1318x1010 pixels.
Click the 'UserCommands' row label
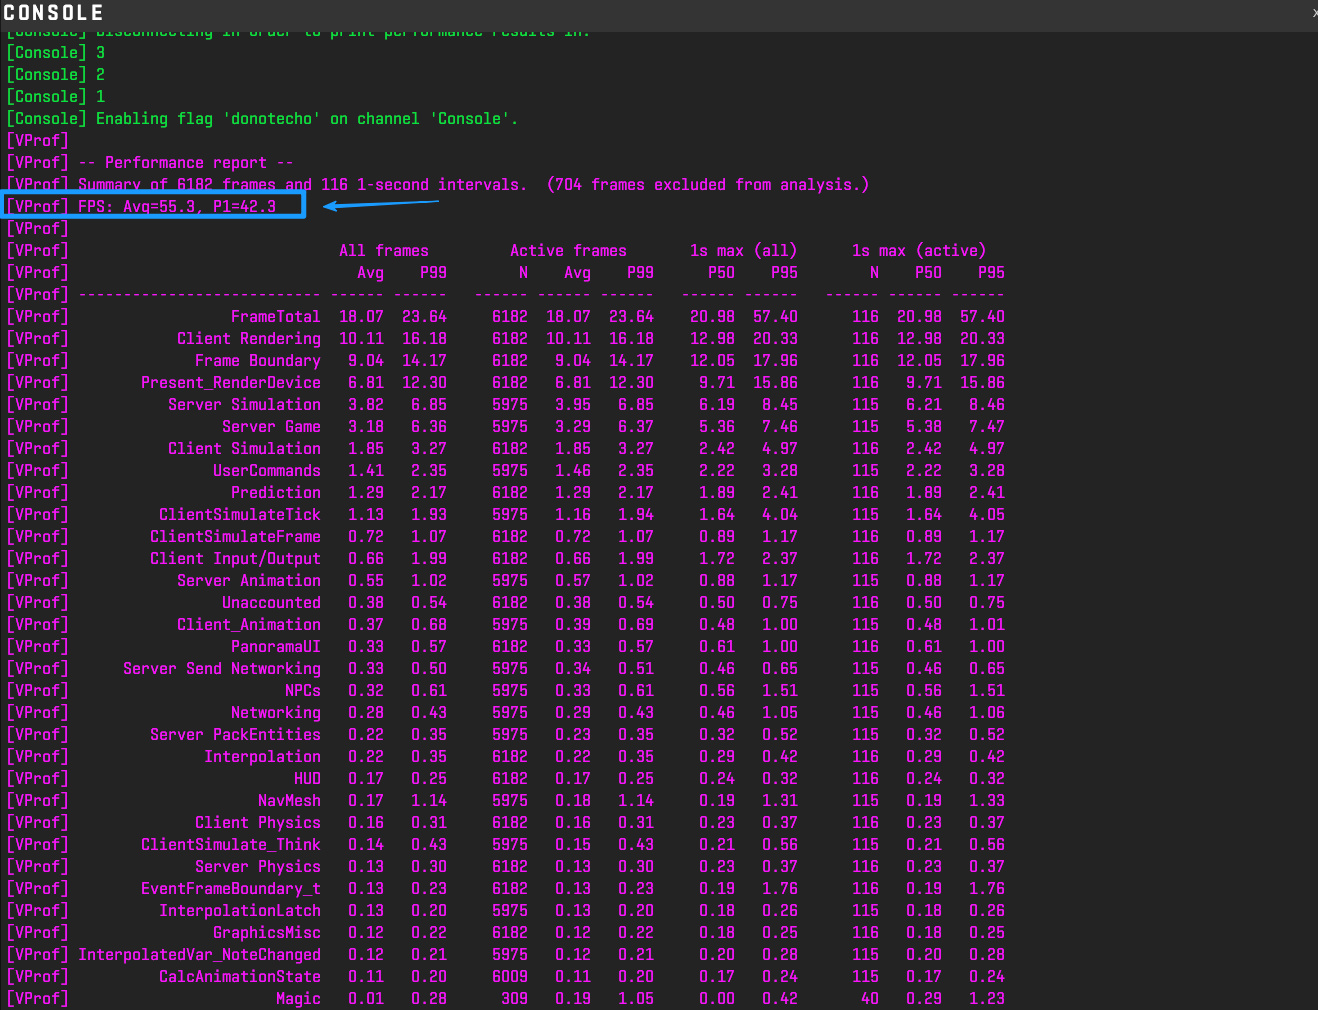click(267, 471)
